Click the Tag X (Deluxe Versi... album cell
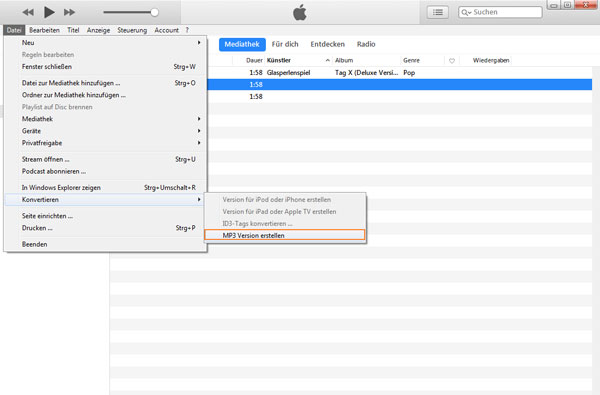600x395 pixels. [367, 72]
